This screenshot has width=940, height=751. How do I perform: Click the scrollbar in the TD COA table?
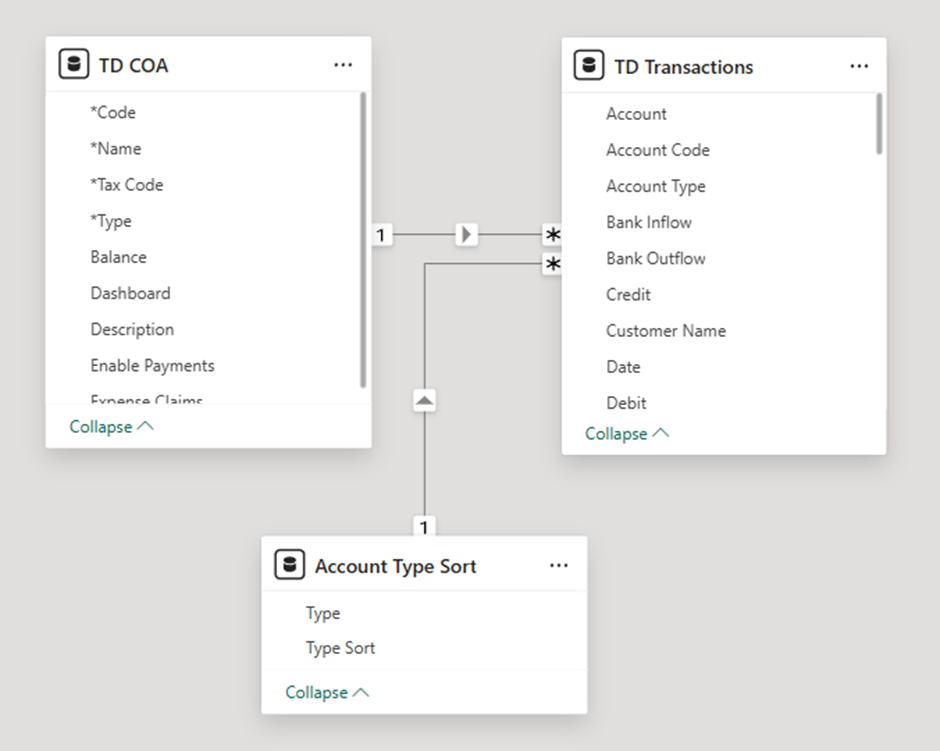[362, 240]
